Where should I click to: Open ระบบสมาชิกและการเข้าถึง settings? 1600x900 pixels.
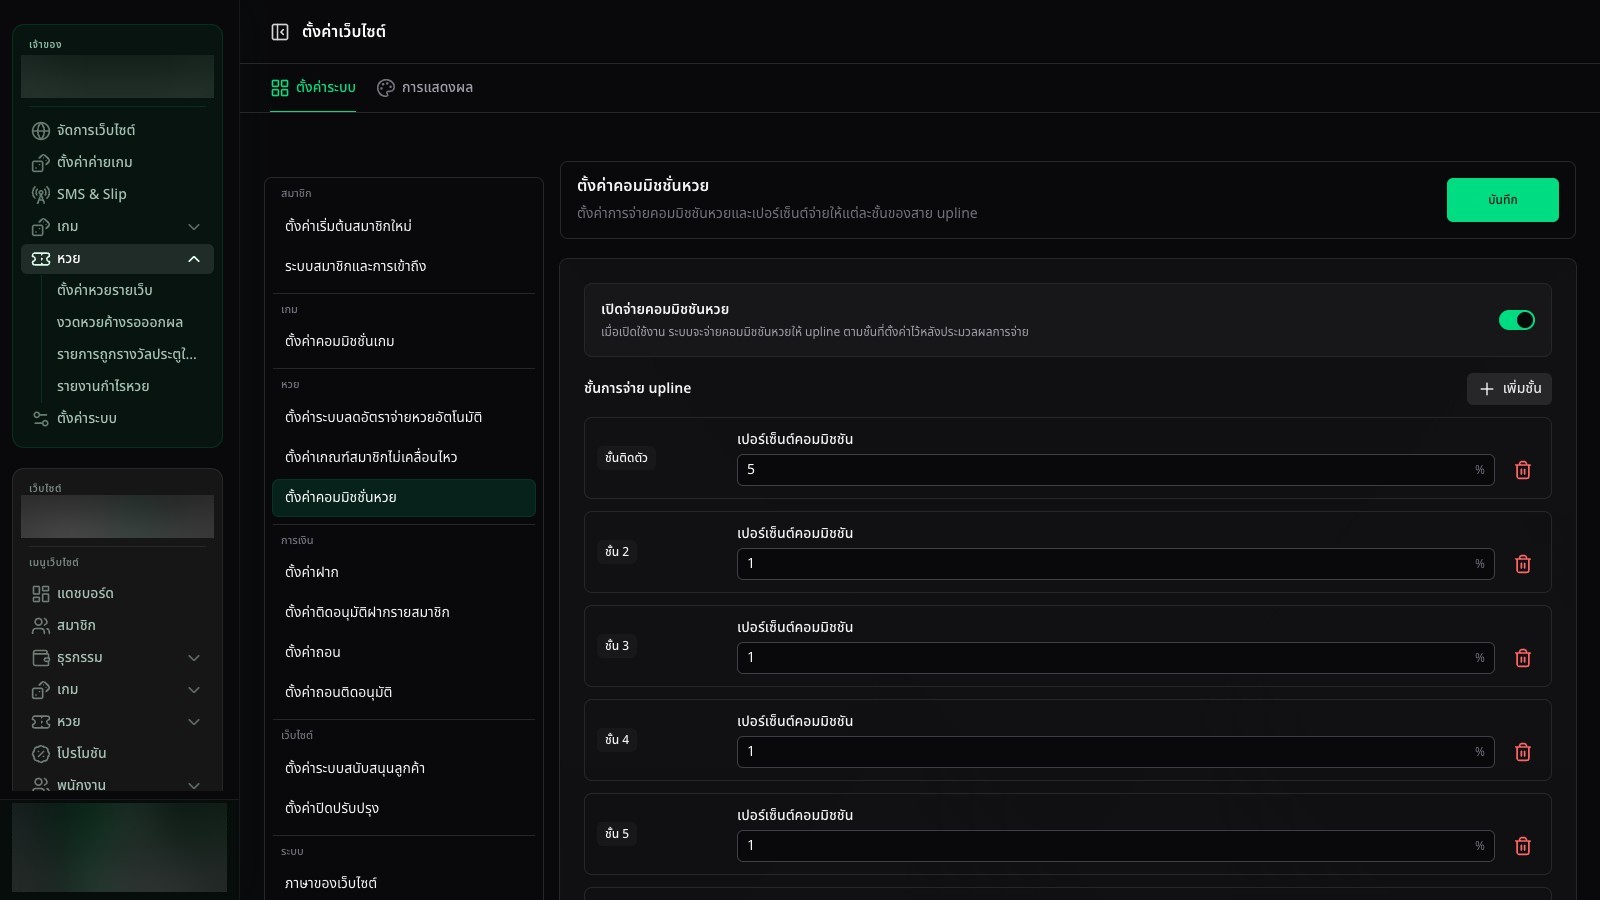click(x=404, y=266)
